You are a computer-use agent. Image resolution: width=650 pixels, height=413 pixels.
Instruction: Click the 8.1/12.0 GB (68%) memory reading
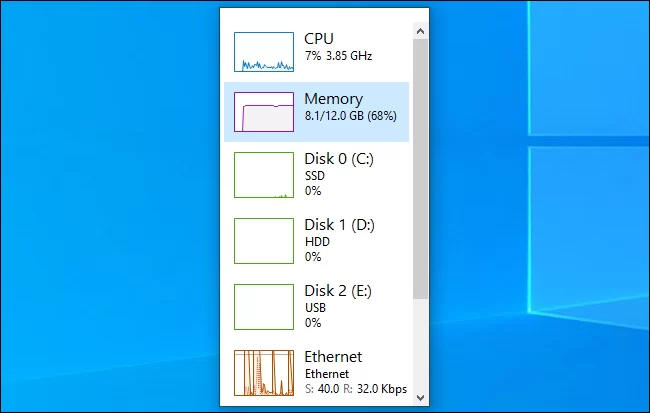click(350, 116)
